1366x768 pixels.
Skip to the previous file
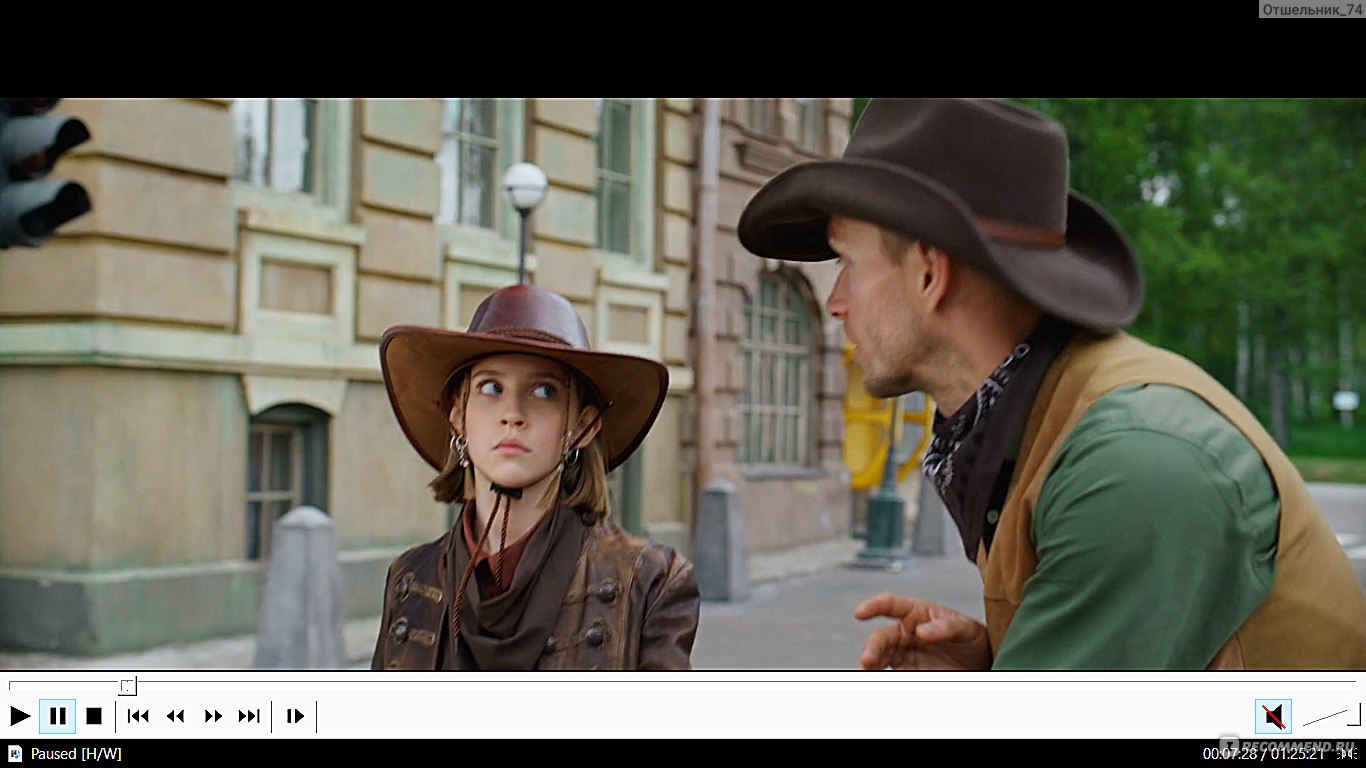tap(138, 716)
